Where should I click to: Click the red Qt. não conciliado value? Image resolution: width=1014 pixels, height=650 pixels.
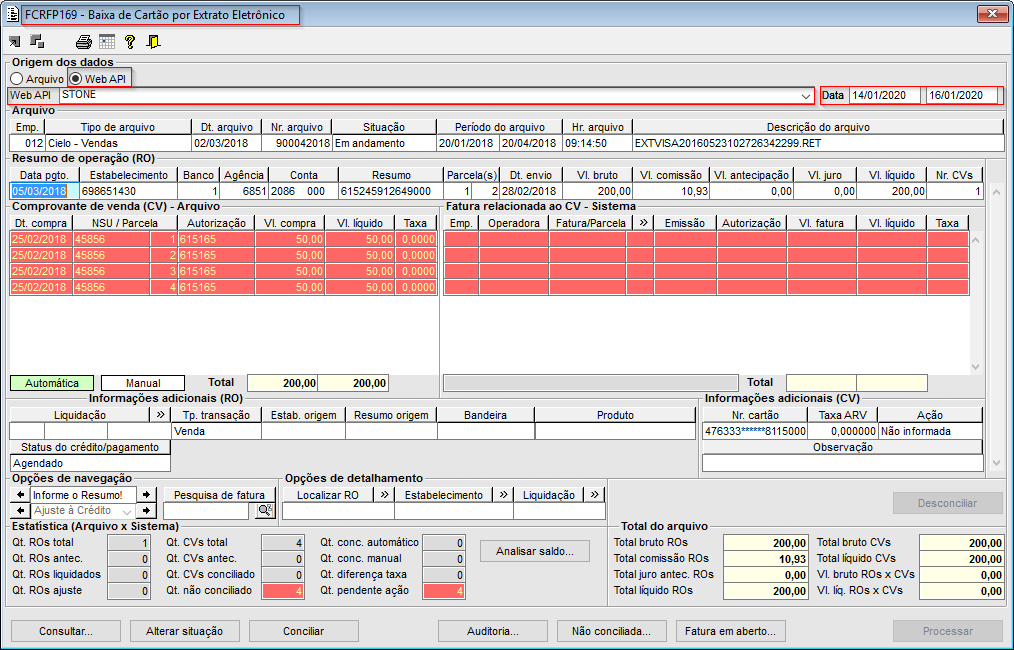283,590
